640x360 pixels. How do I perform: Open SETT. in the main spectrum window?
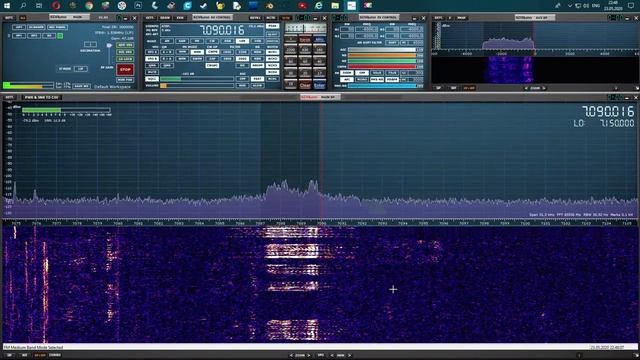9,97
